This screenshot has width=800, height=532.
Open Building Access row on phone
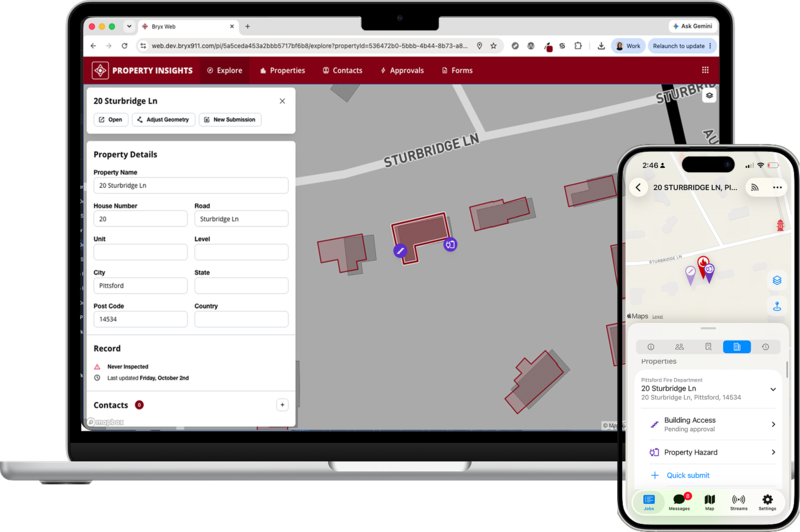click(x=712, y=424)
